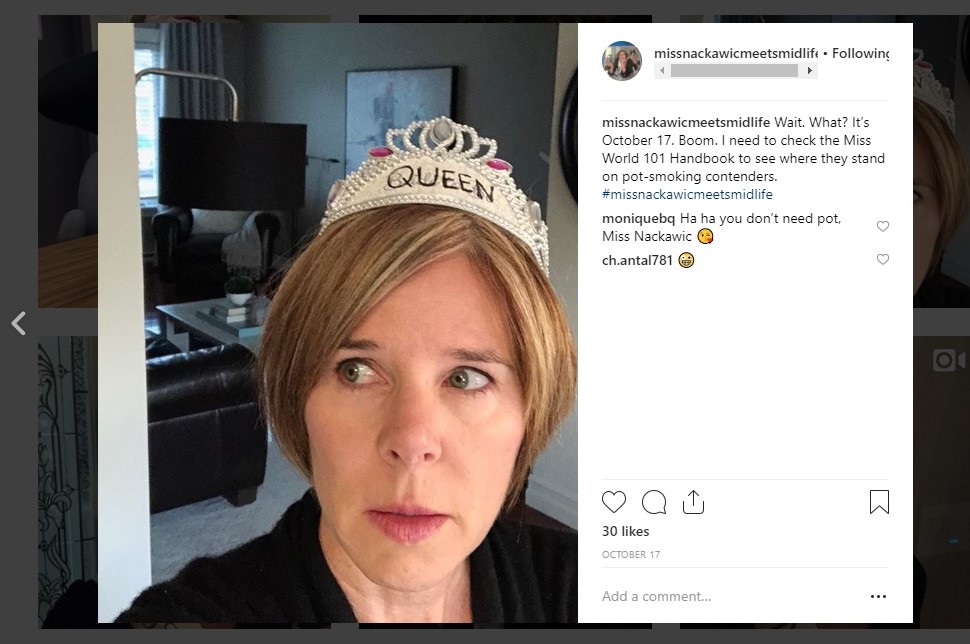Image resolution: width=970 pixels, height=644 pixels.
Task: Save the post with the bookmark icon
Action: pyautogui.click(x=879, y=502)
